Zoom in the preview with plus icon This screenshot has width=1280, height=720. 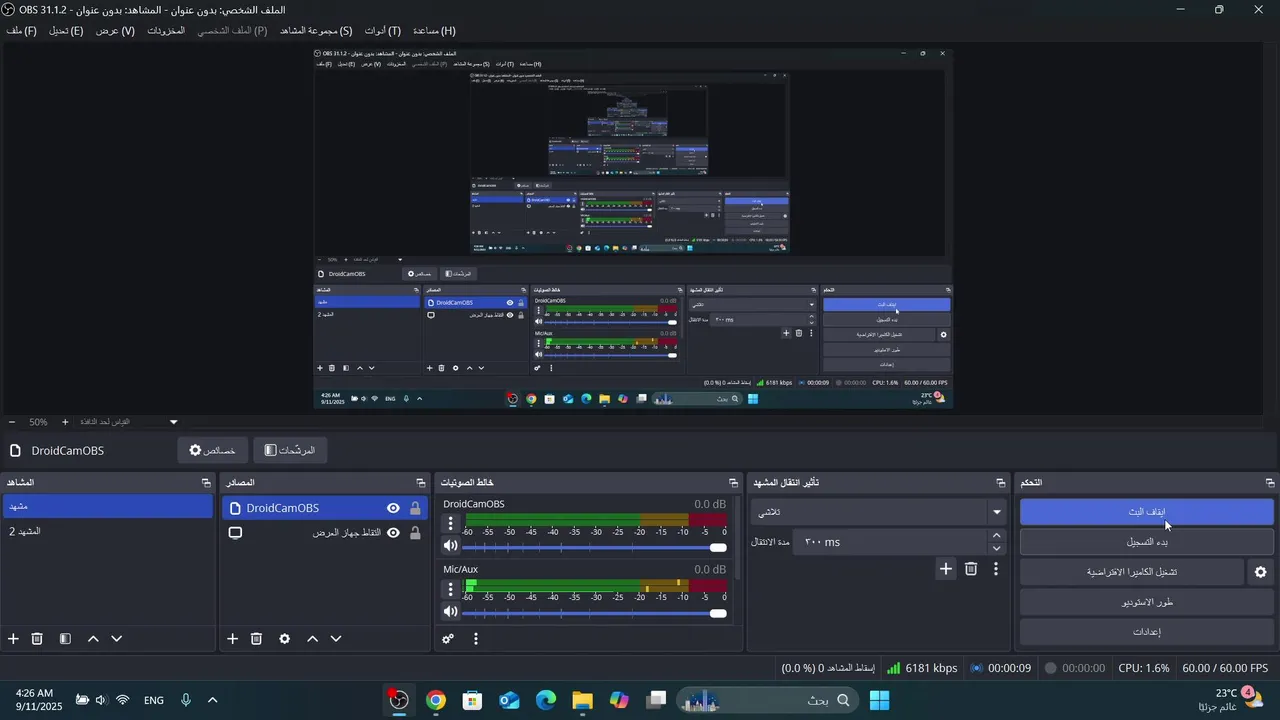pos(66,422)
